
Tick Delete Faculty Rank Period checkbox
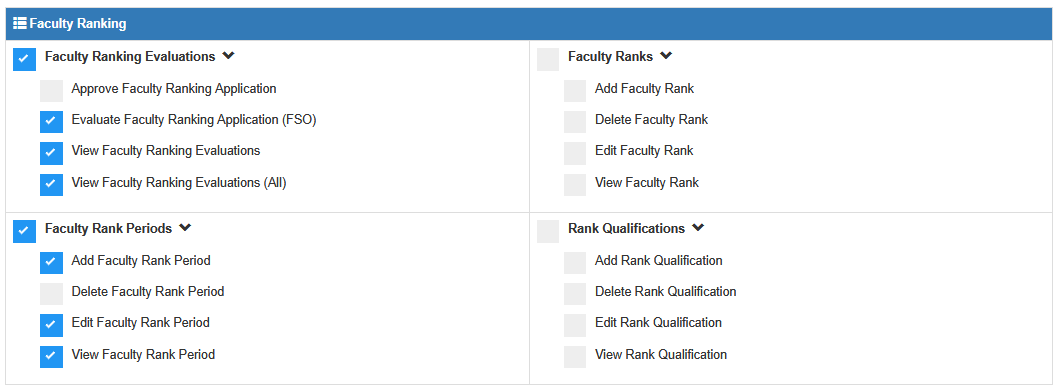click(x=51, y=294)
